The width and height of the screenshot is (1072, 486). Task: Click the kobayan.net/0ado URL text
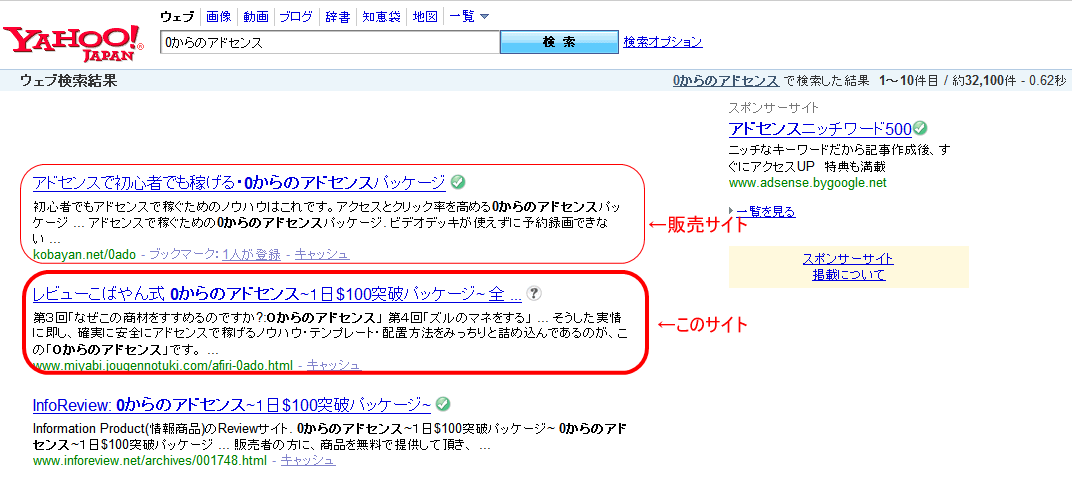[85, 254]
